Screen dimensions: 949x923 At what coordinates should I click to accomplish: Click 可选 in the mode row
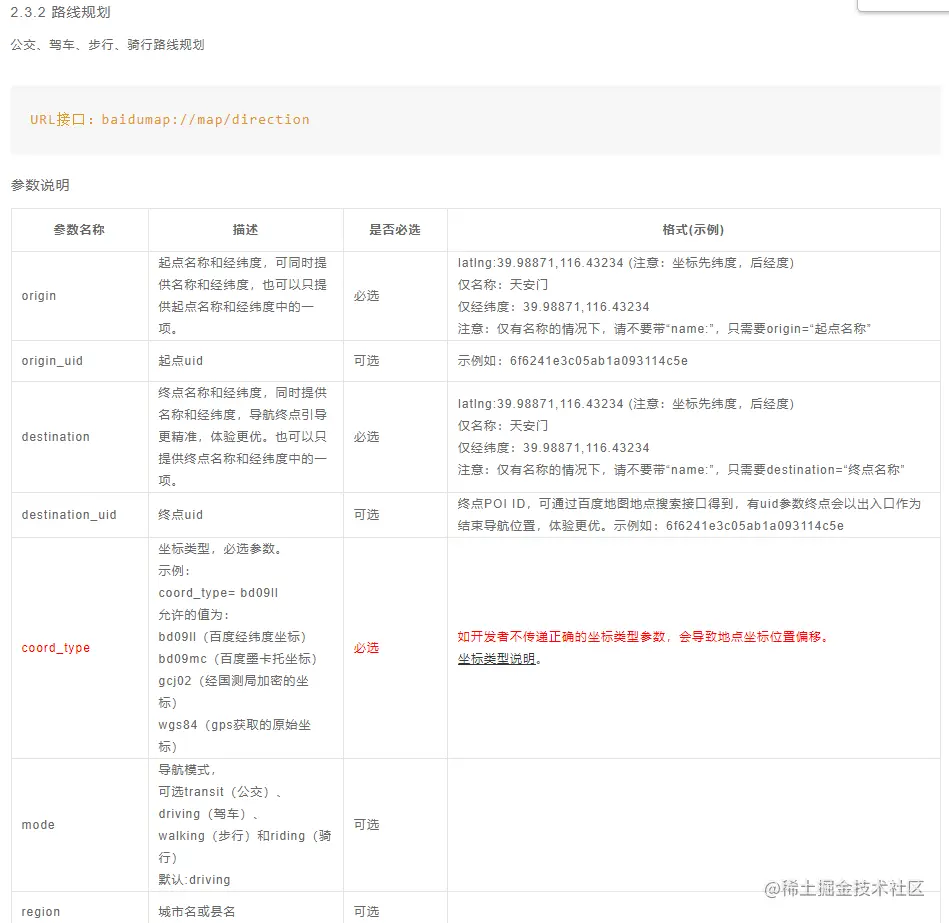point(366,824)
